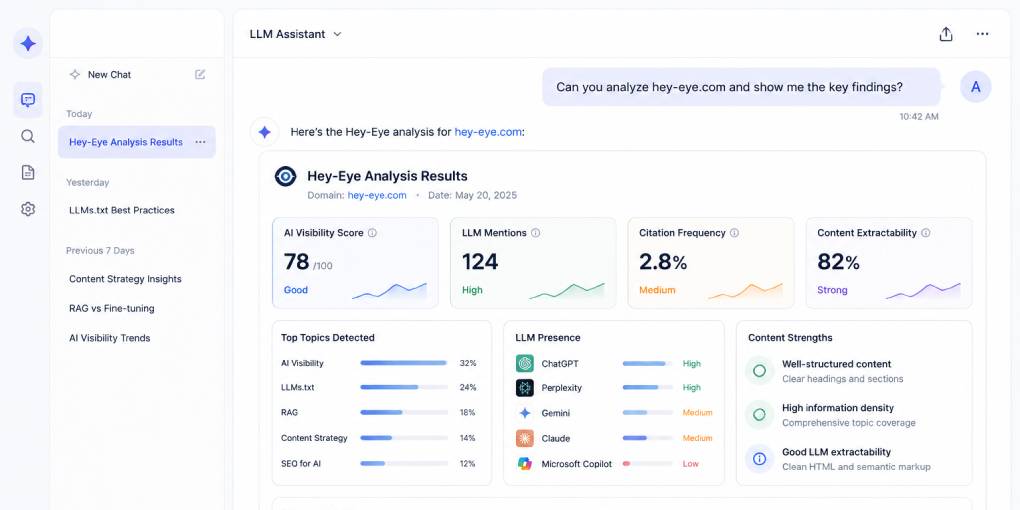Click the AI Visibility Score sparkline chart
This screenshot has width=1020, height=510.
coord(390,291)
